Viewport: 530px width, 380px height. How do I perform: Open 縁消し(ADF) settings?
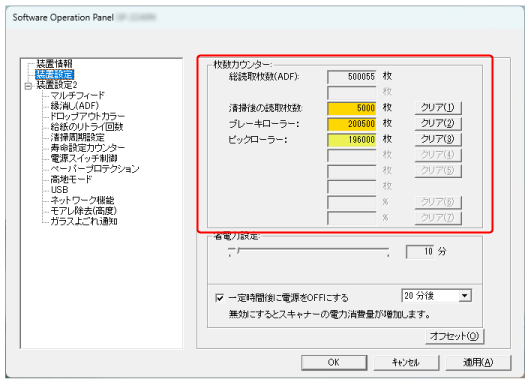[75, 106]
